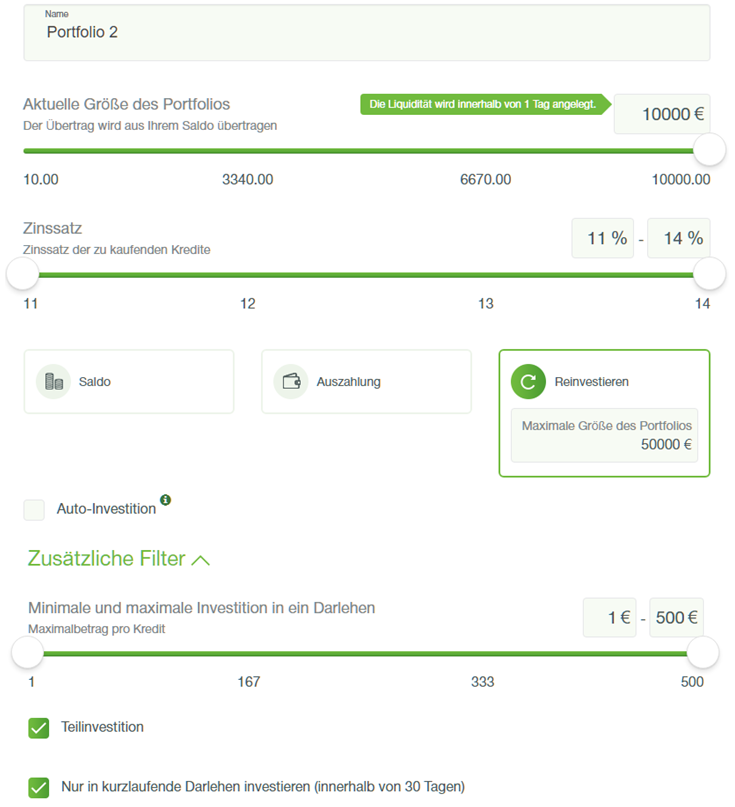Uncheck short-term loans only checkbox
Image resolution: width=735 pixels, height=807 pixels.
click(x=39, y=787)
